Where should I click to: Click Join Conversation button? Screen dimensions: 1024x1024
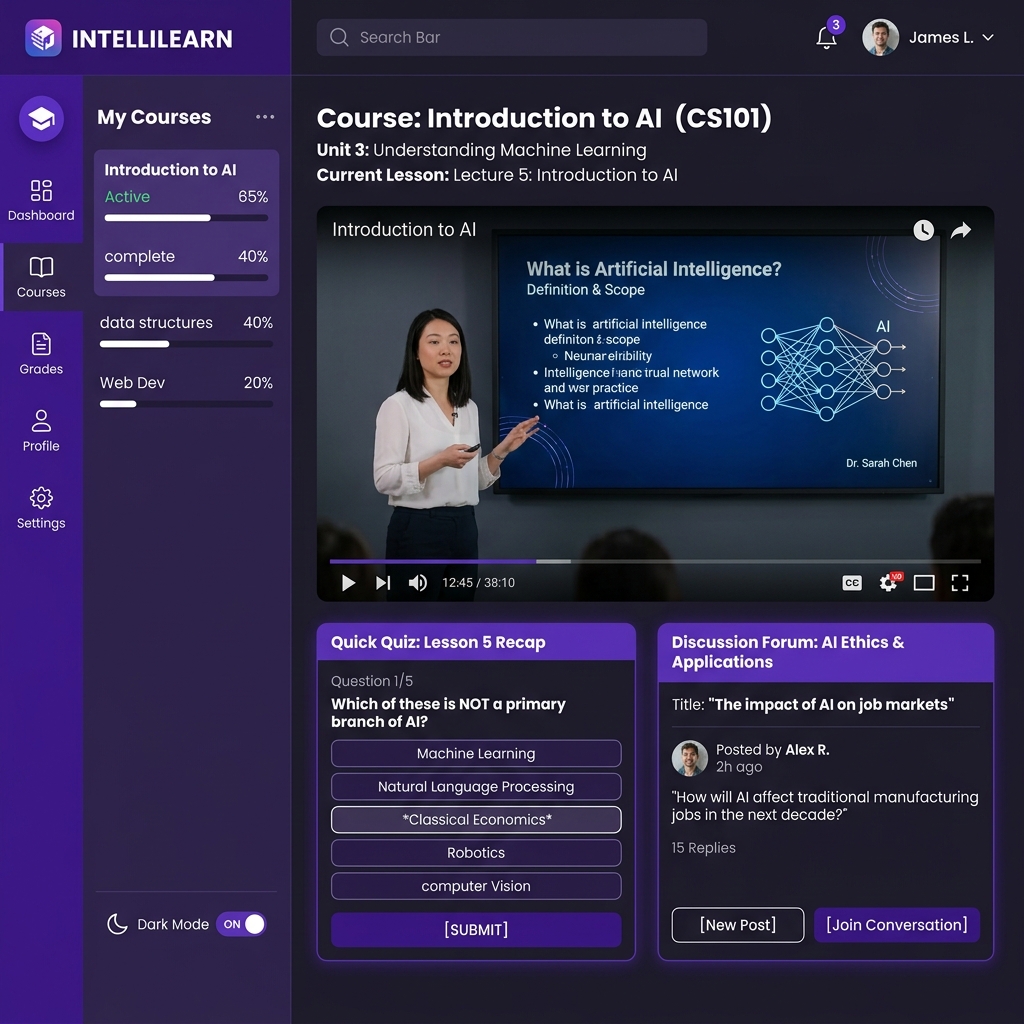pyautogui.click(x=897, y=925)
